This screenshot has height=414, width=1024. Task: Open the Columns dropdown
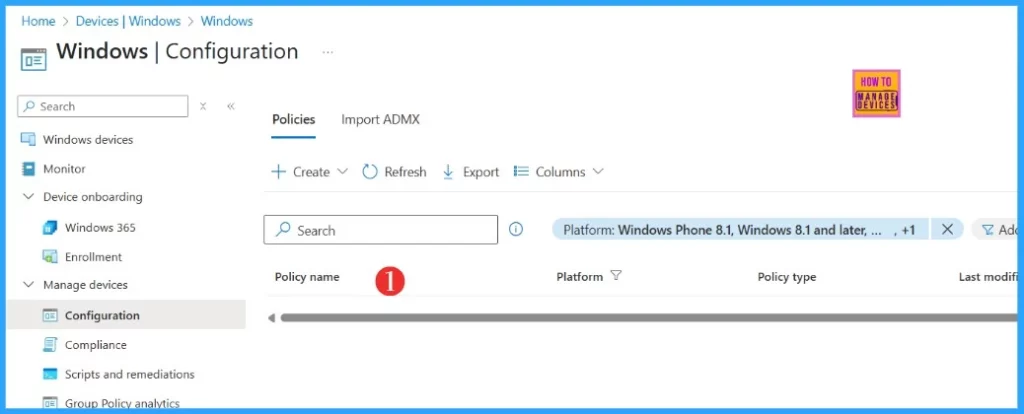(x=558, y=172)
